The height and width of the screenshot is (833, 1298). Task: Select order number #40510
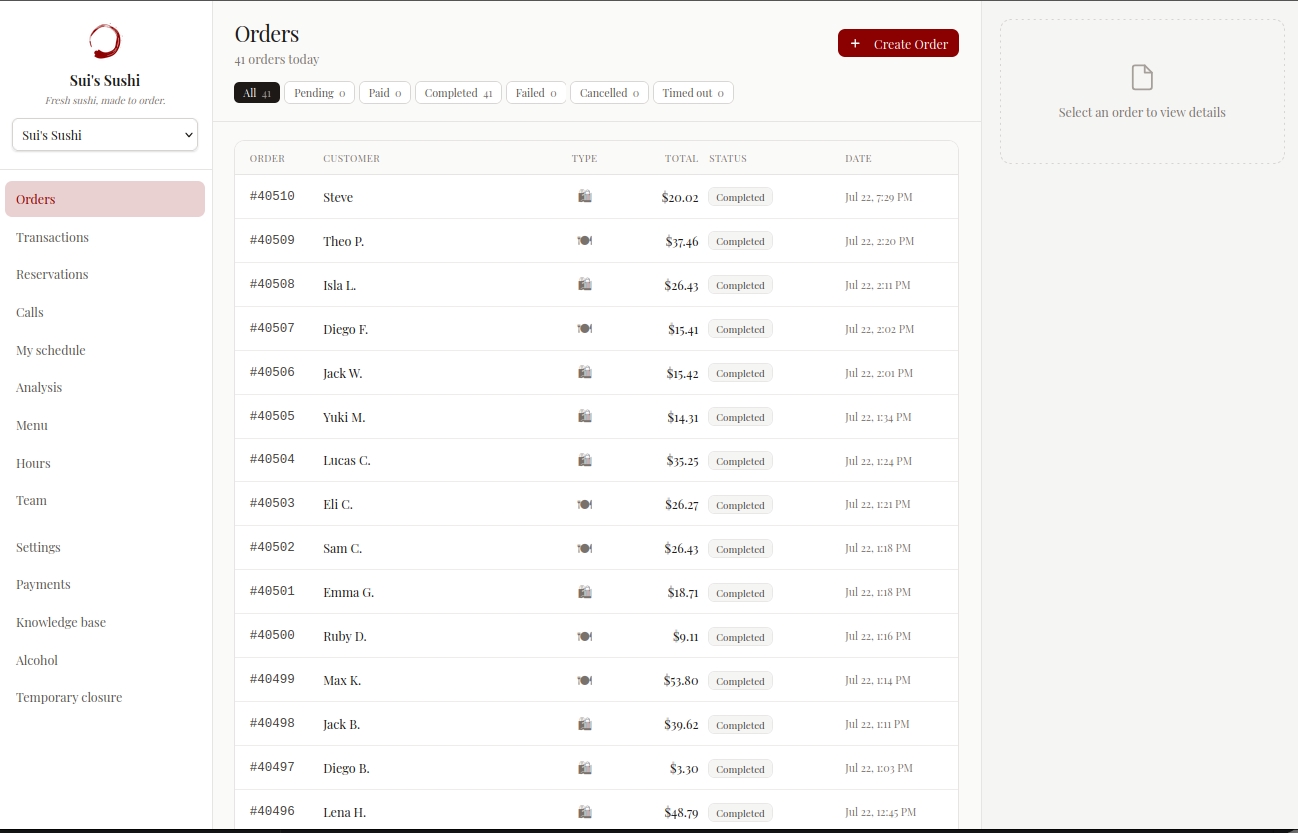(x=272, y=197)
